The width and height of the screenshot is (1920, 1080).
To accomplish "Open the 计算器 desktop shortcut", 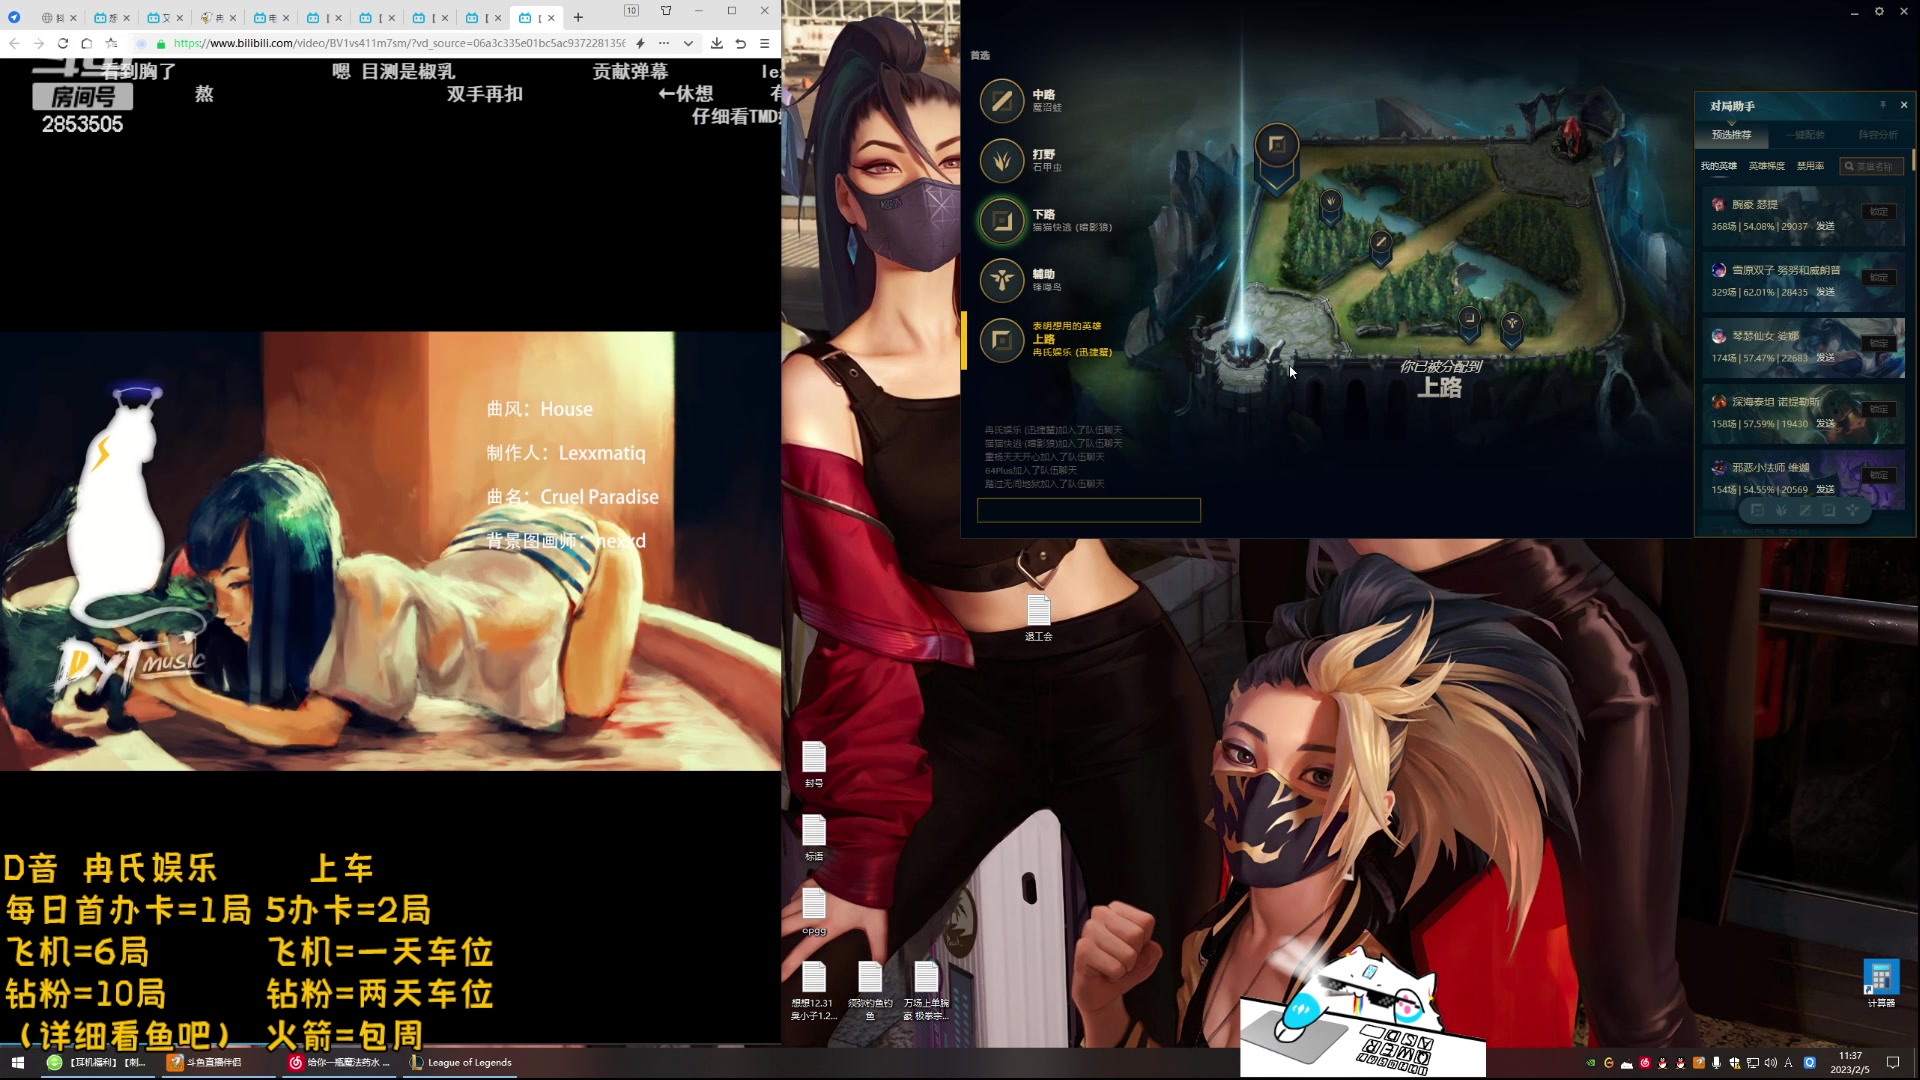I will [1881, 983].
